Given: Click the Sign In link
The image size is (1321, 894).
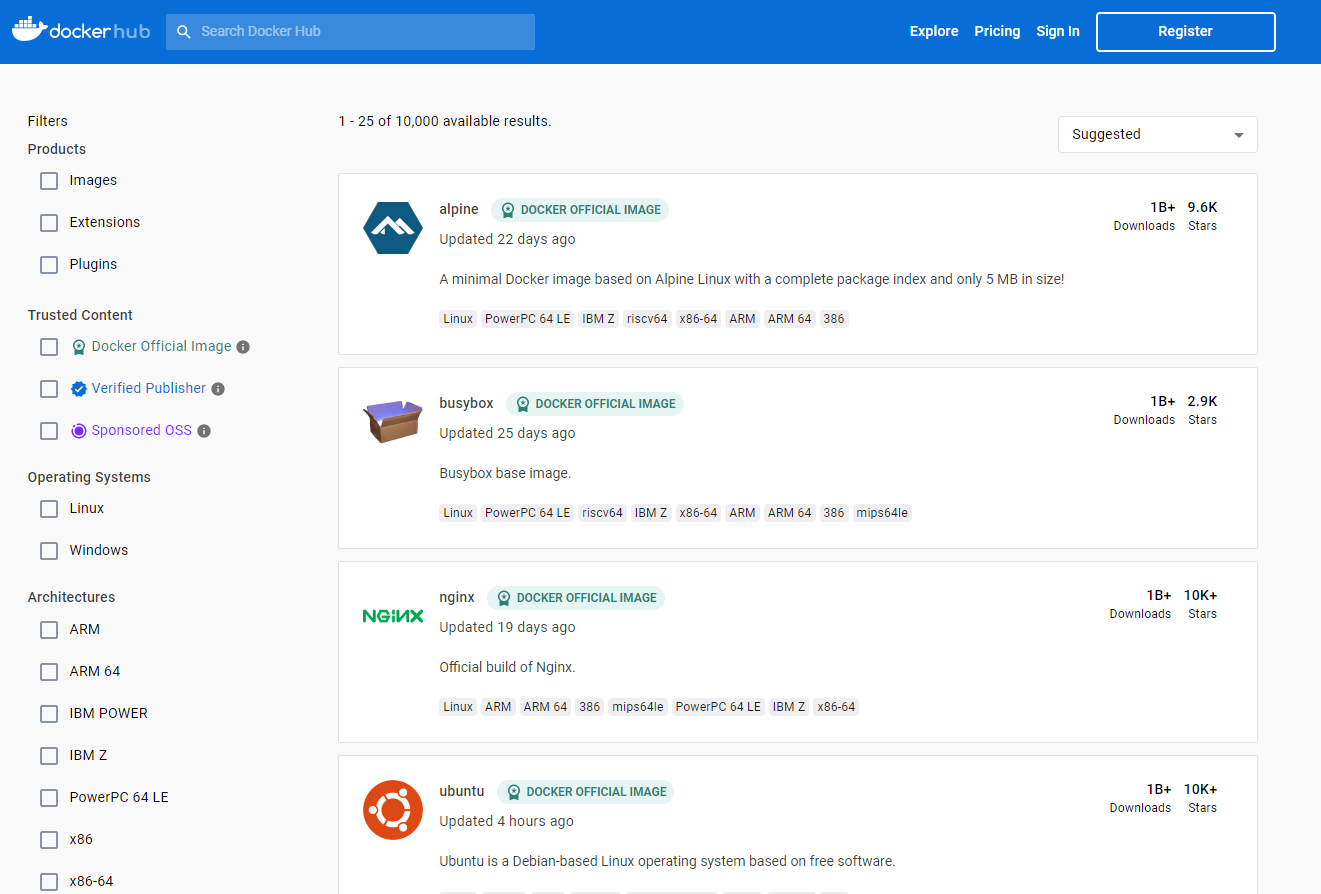Looking at the screenshot, I should point(1058,32).
